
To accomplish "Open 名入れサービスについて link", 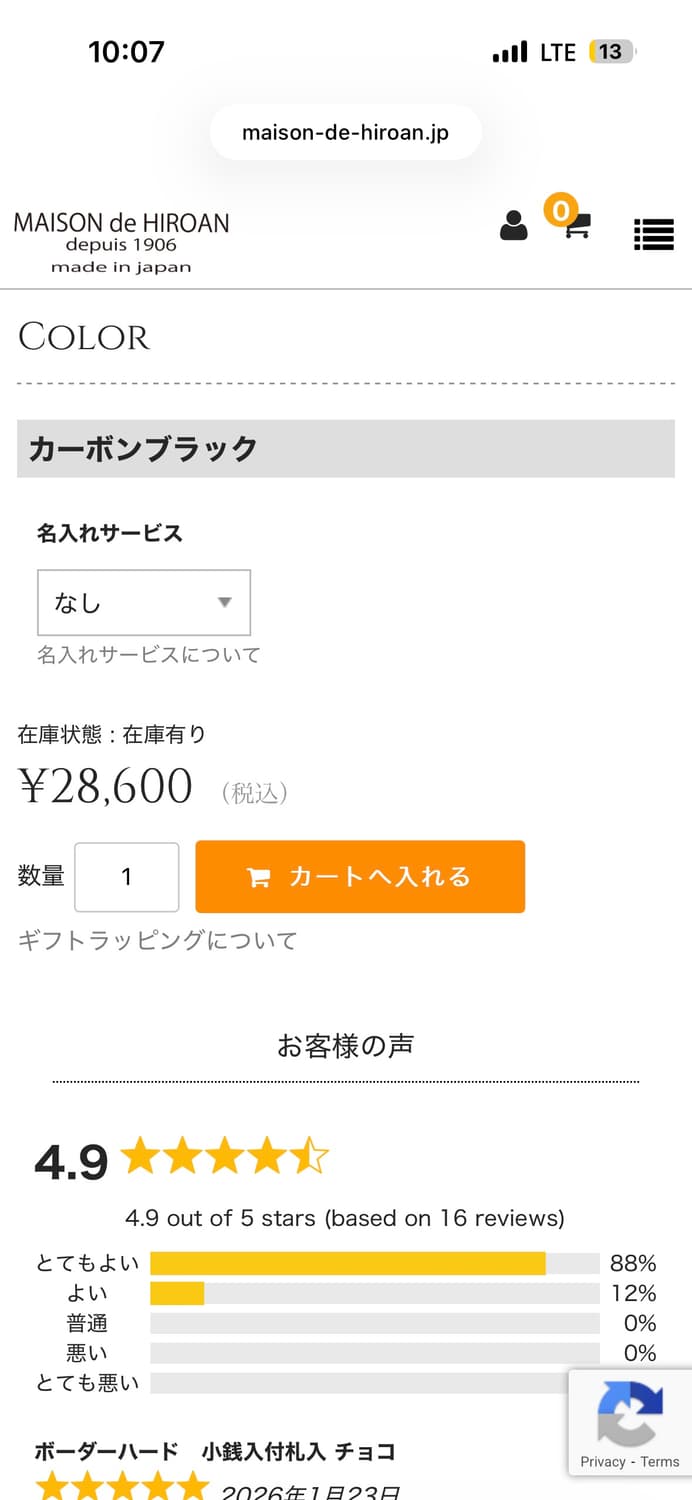I will [x=149, y=655].
